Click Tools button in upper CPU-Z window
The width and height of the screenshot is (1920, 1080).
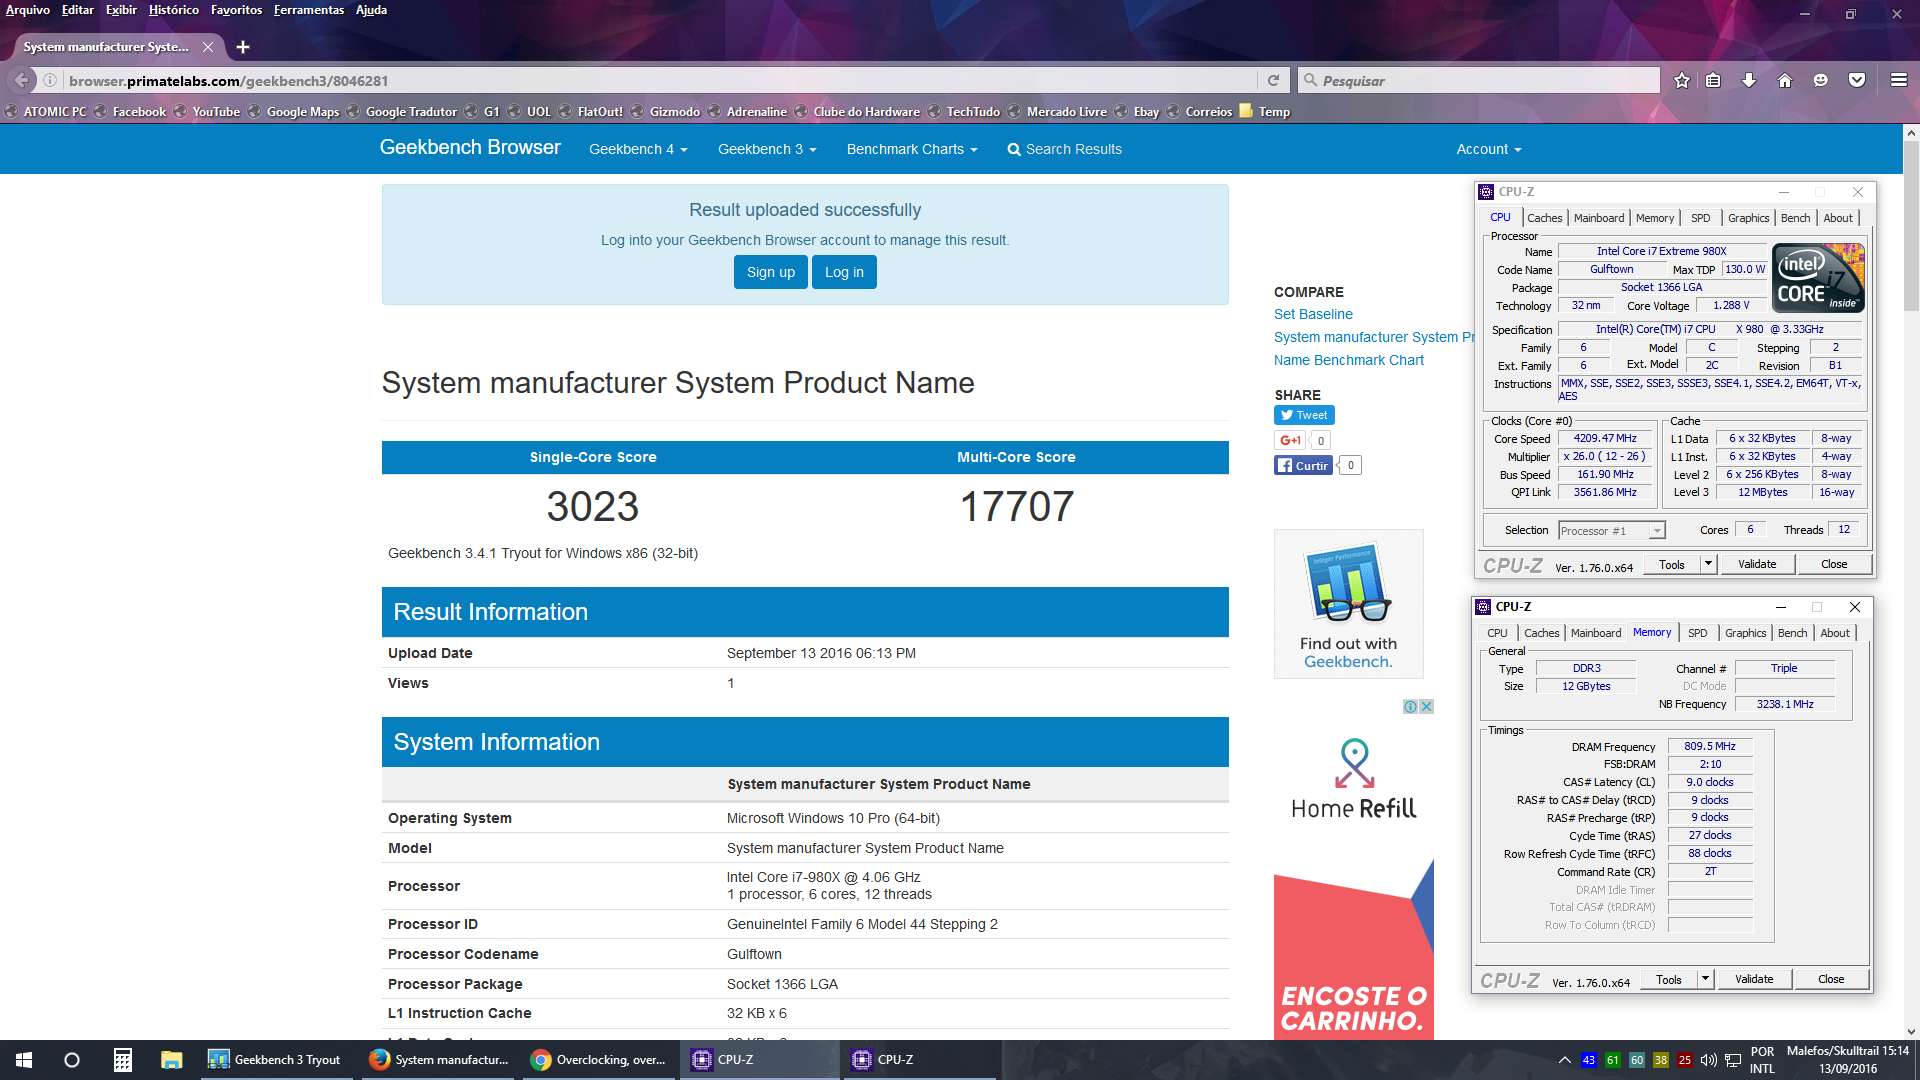pos(1671,564)
